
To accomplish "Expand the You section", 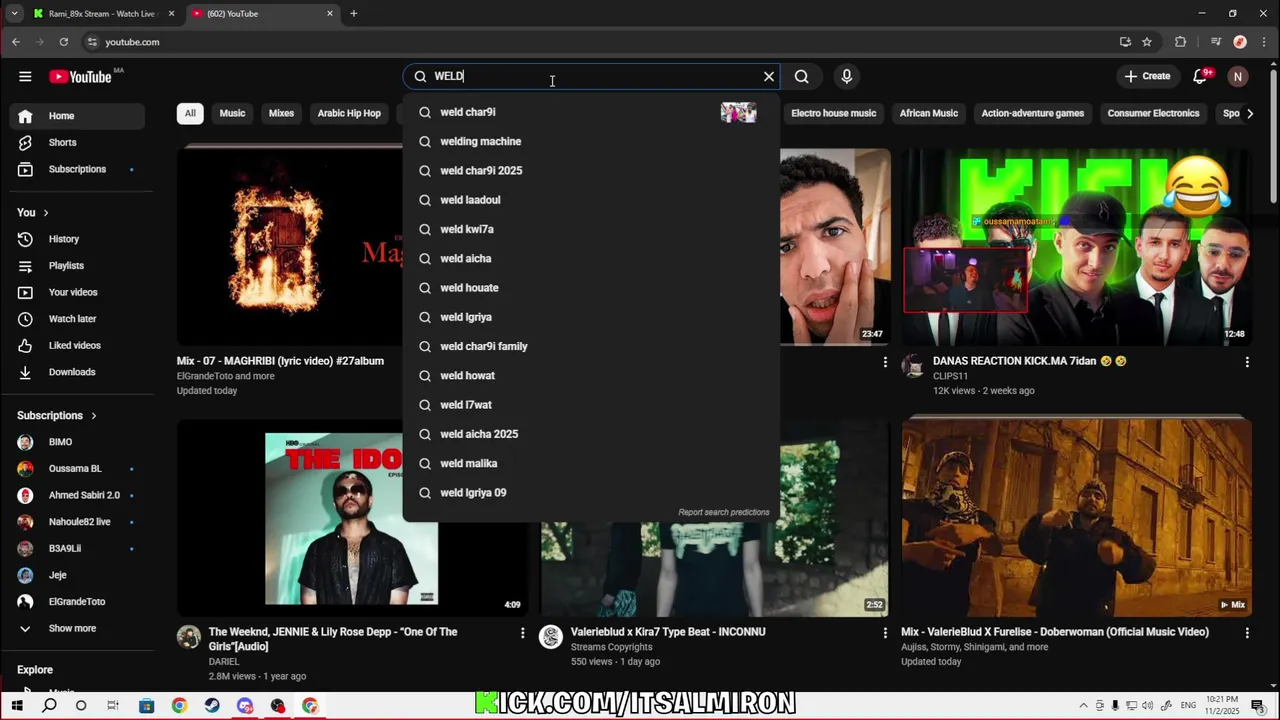I will point(33,213).
